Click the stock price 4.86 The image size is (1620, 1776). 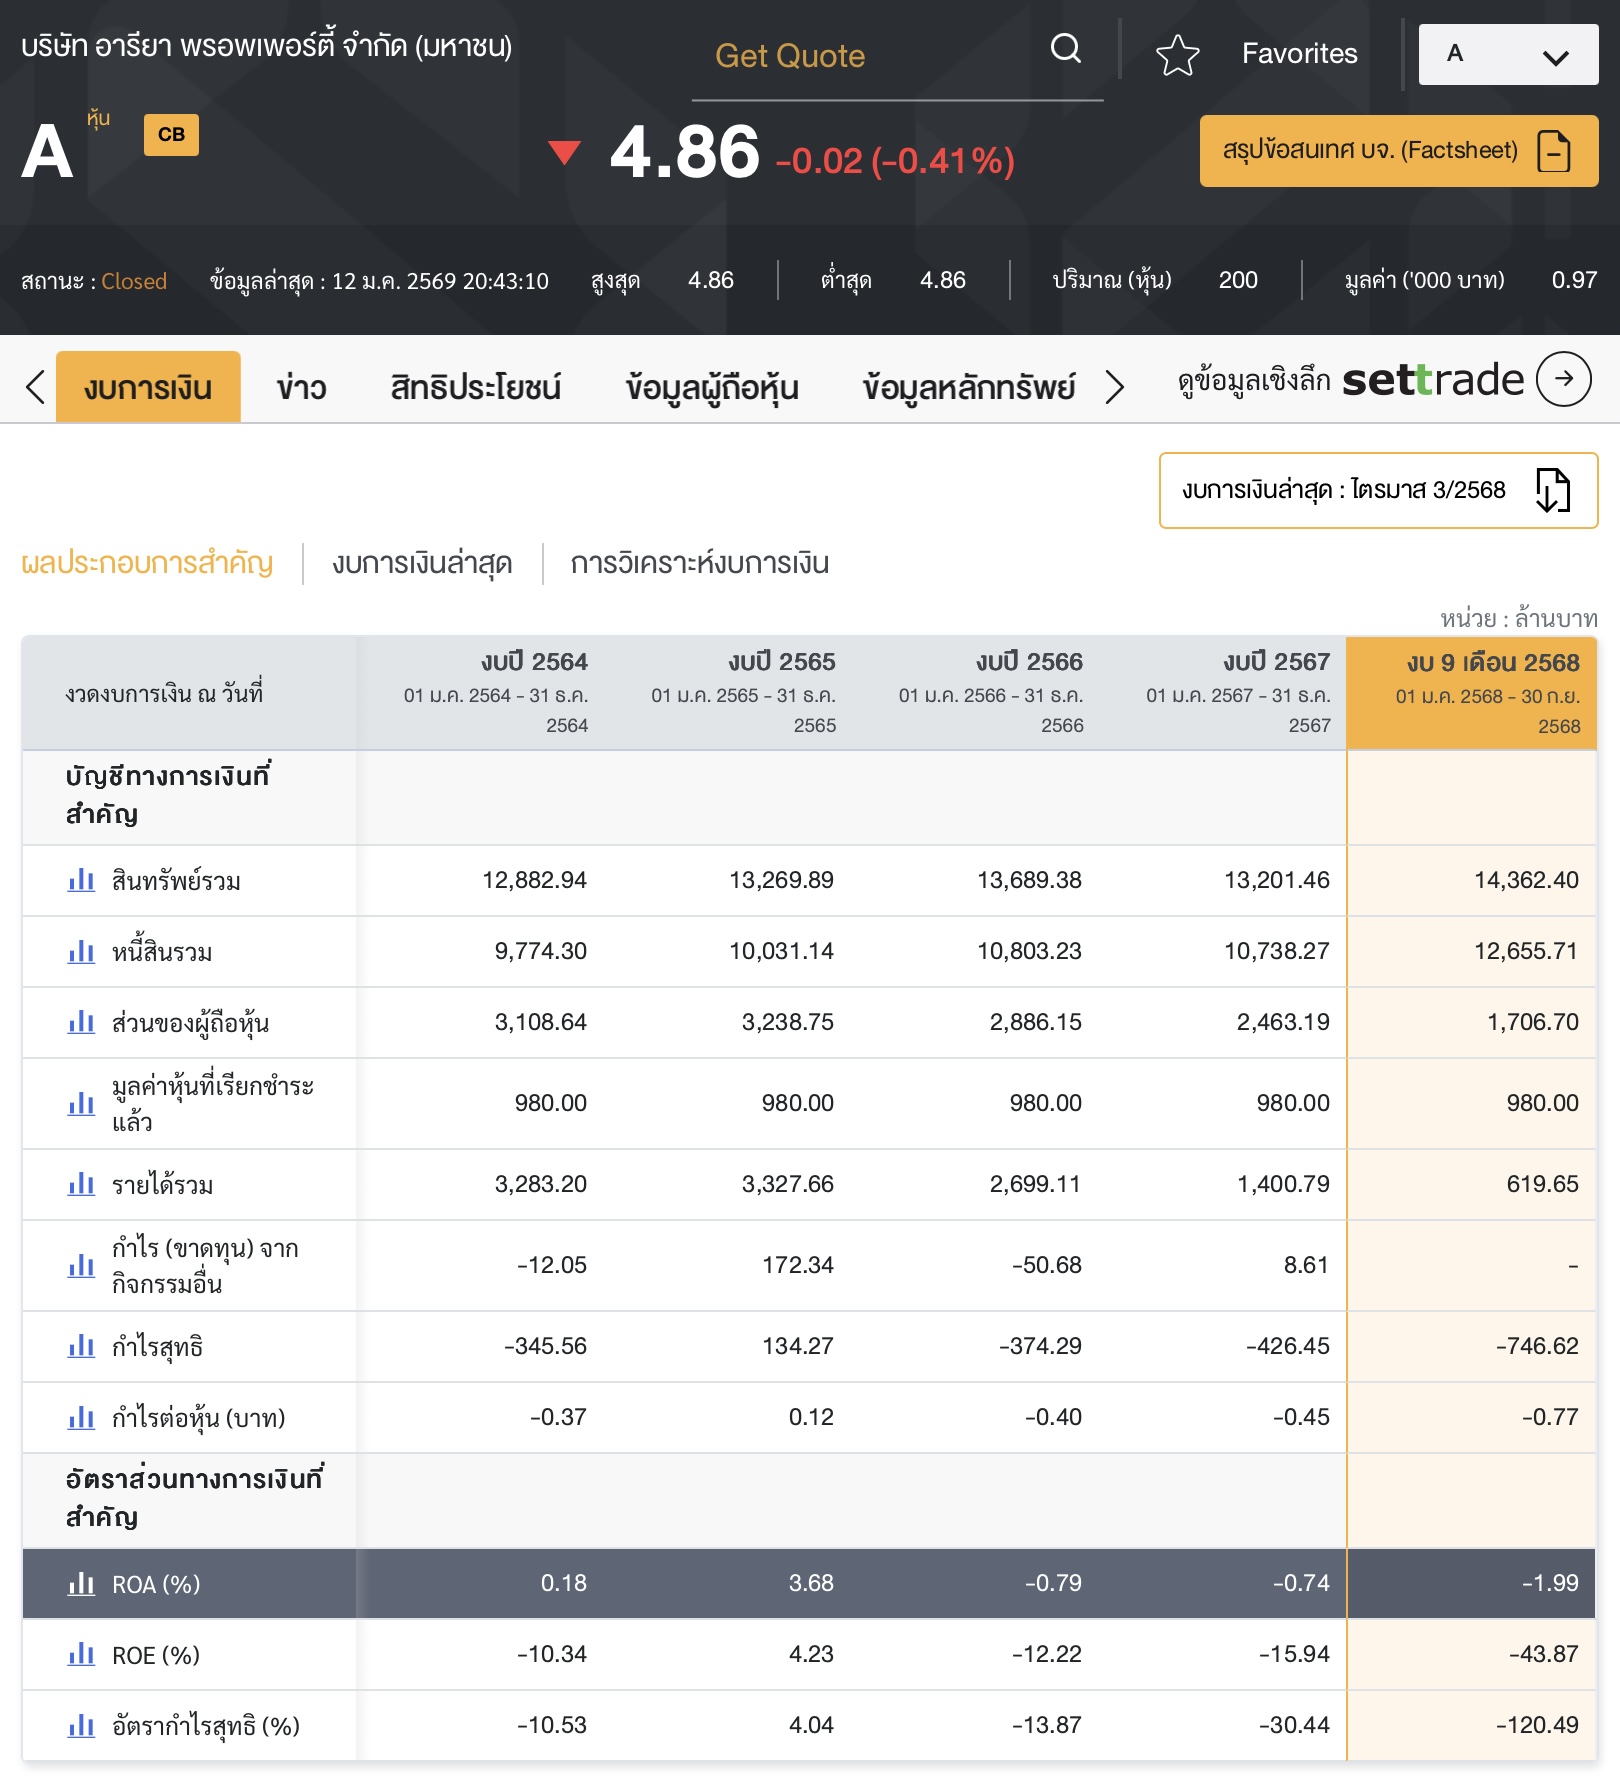click(685, 153)
